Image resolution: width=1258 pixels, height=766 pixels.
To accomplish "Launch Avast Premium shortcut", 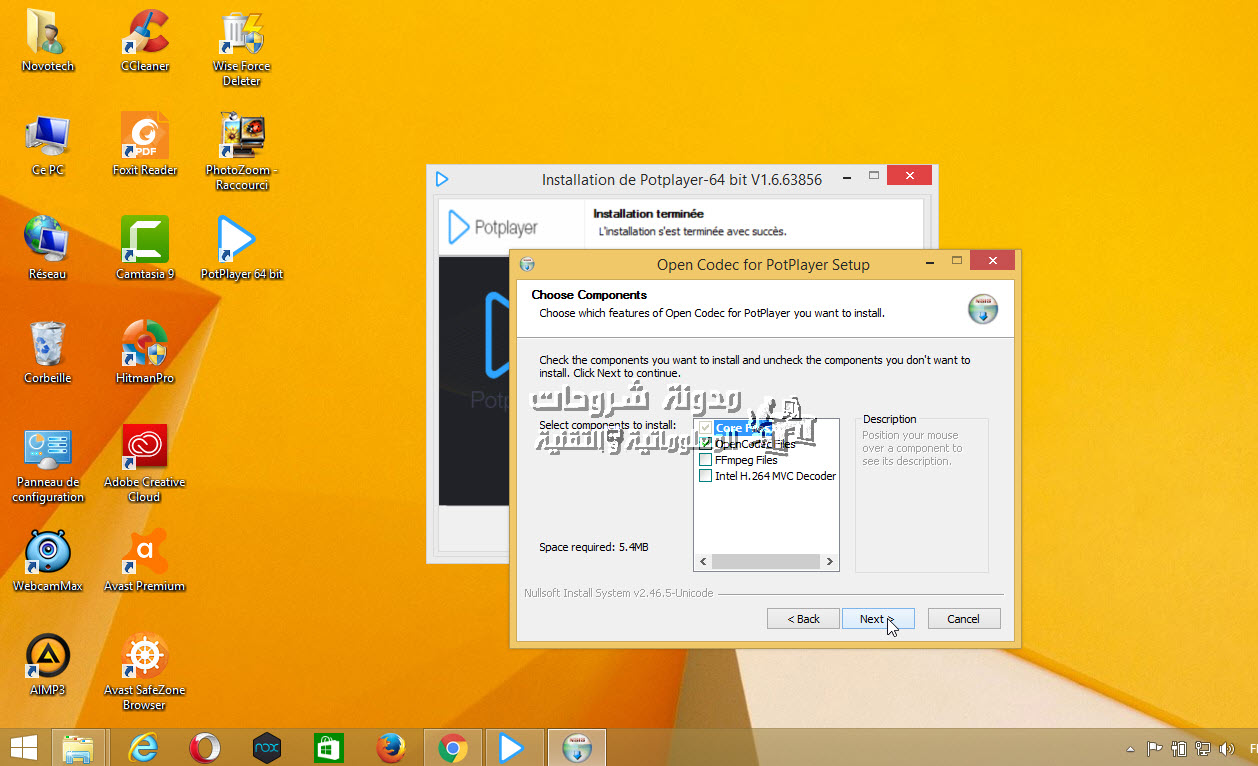I will [x=145, y=560].
